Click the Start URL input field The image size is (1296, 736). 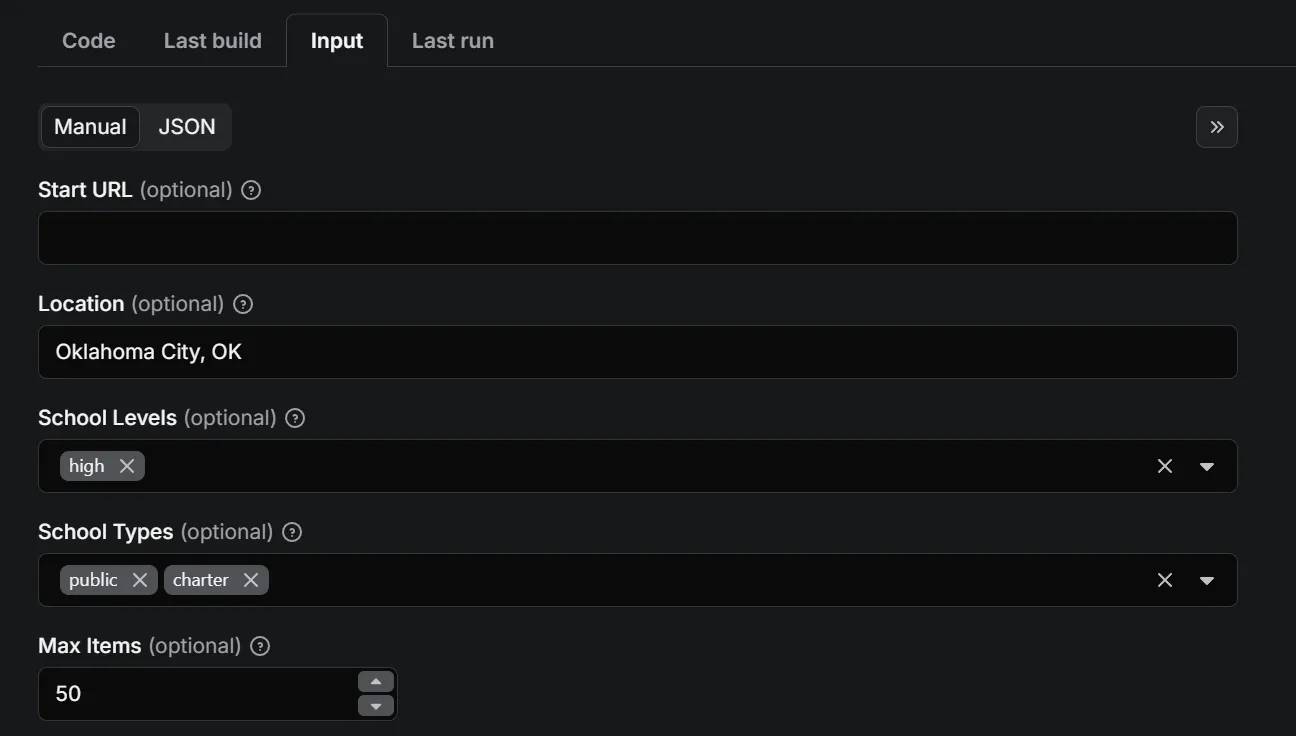[637, 238]
